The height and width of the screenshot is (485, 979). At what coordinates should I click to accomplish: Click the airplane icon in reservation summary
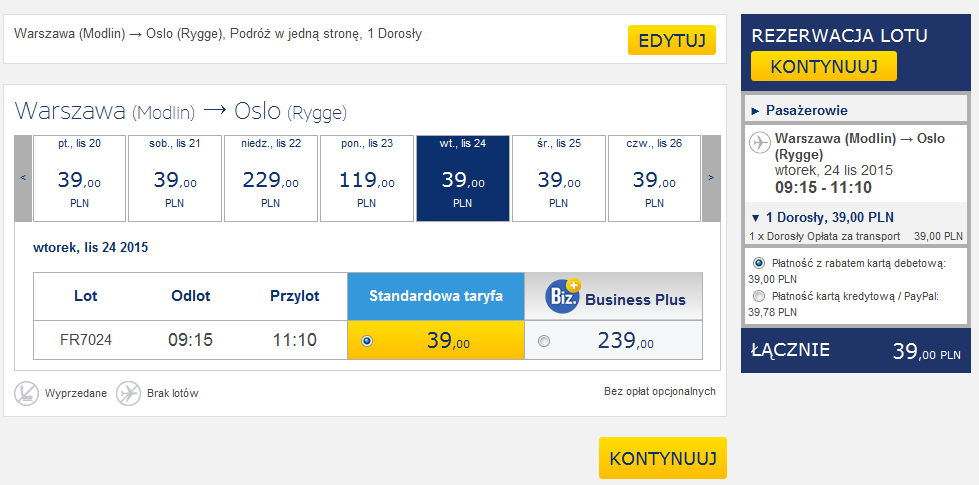click(760, 142)
